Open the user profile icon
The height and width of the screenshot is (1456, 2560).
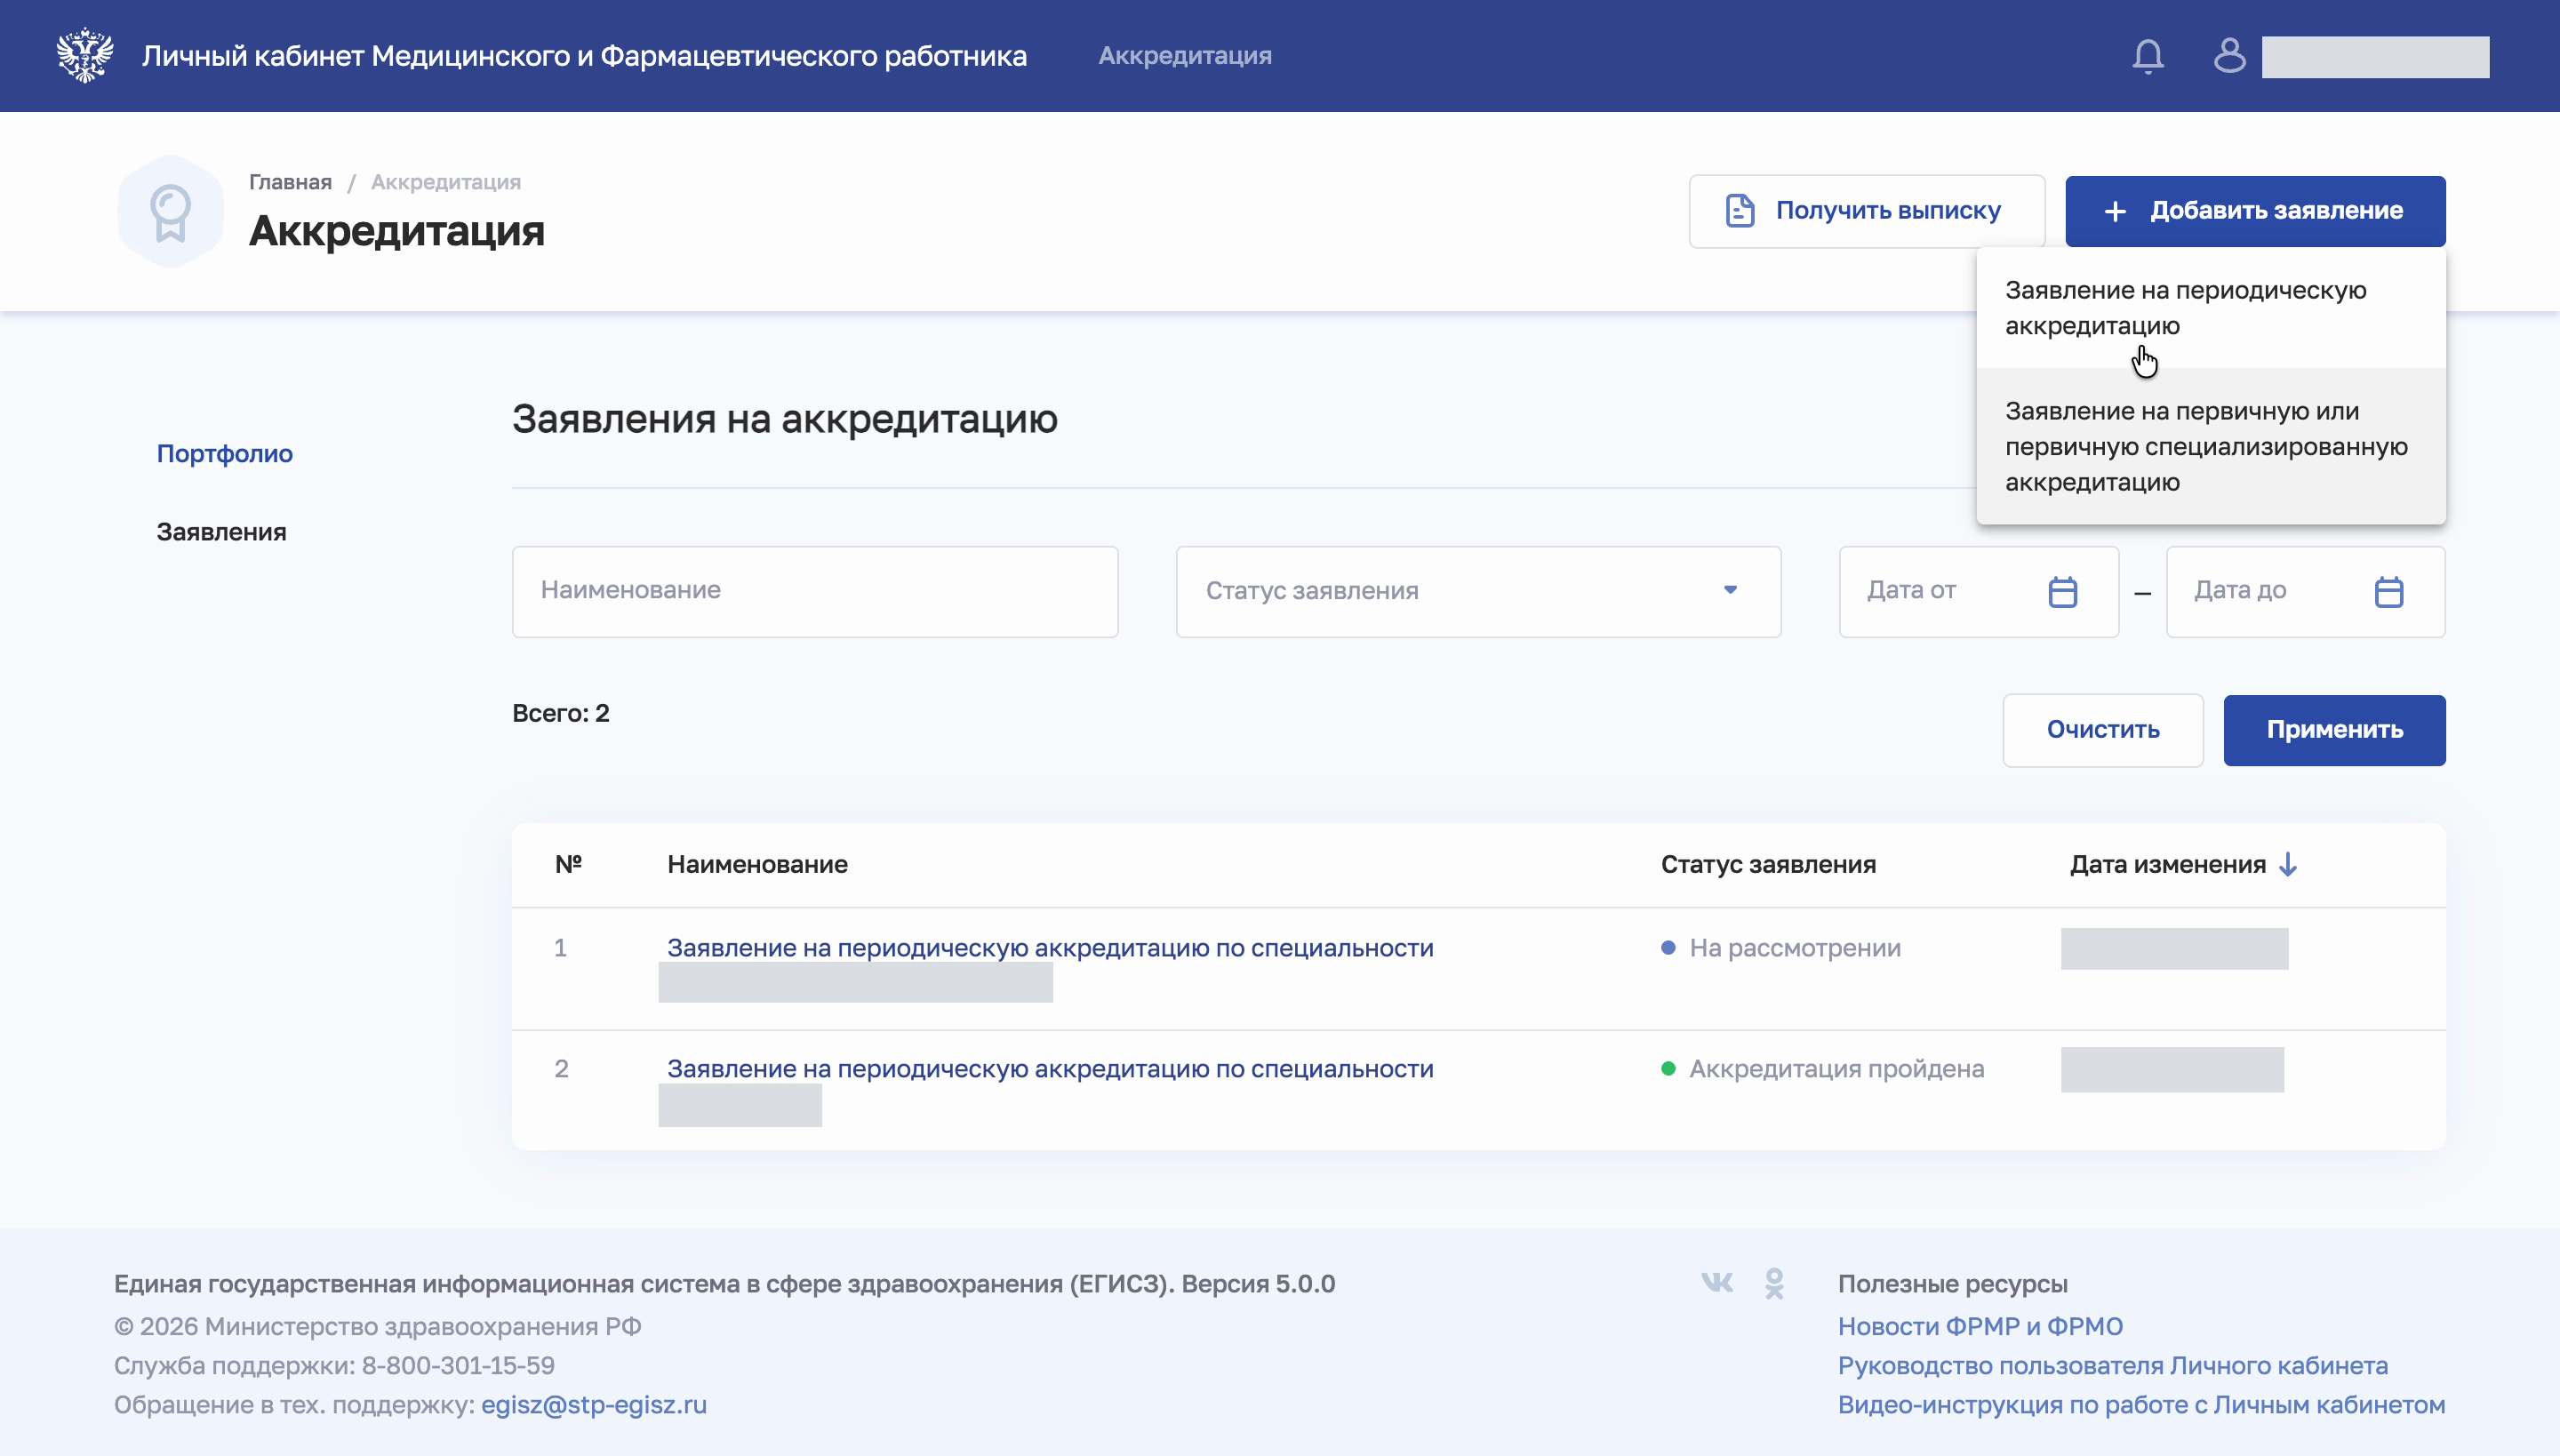[2229, 55]
